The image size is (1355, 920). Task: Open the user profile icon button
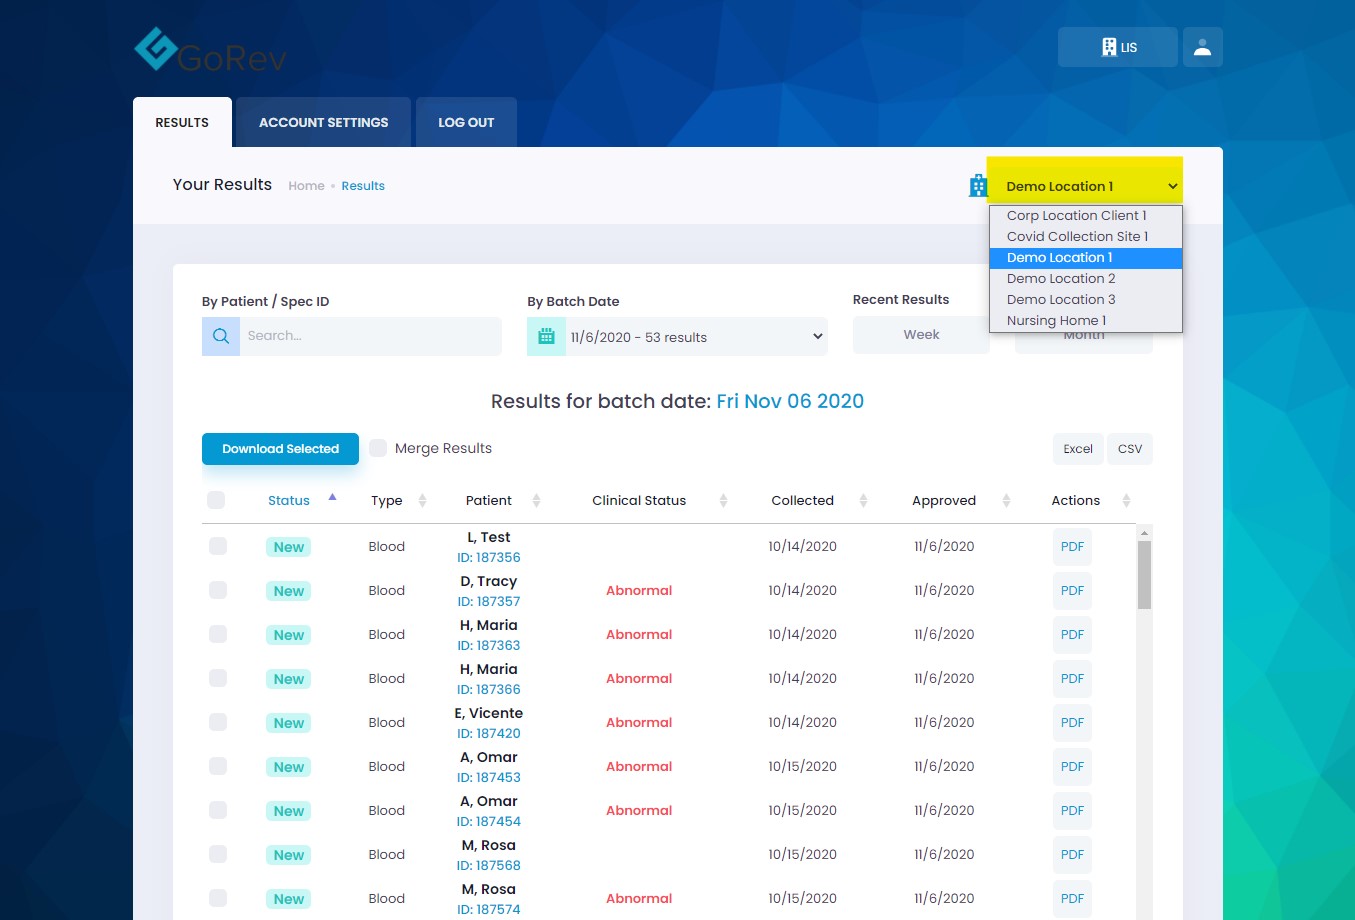click(1202, 47)
